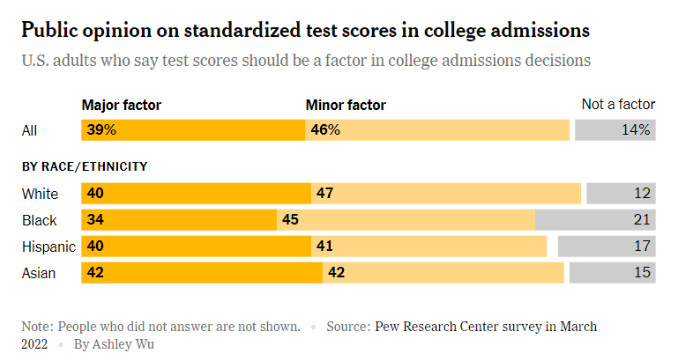Image resolution: width=673 pixels, height=363 pixels.
Task: Click the chart title about standardized test scores
Action: (306, 30)
